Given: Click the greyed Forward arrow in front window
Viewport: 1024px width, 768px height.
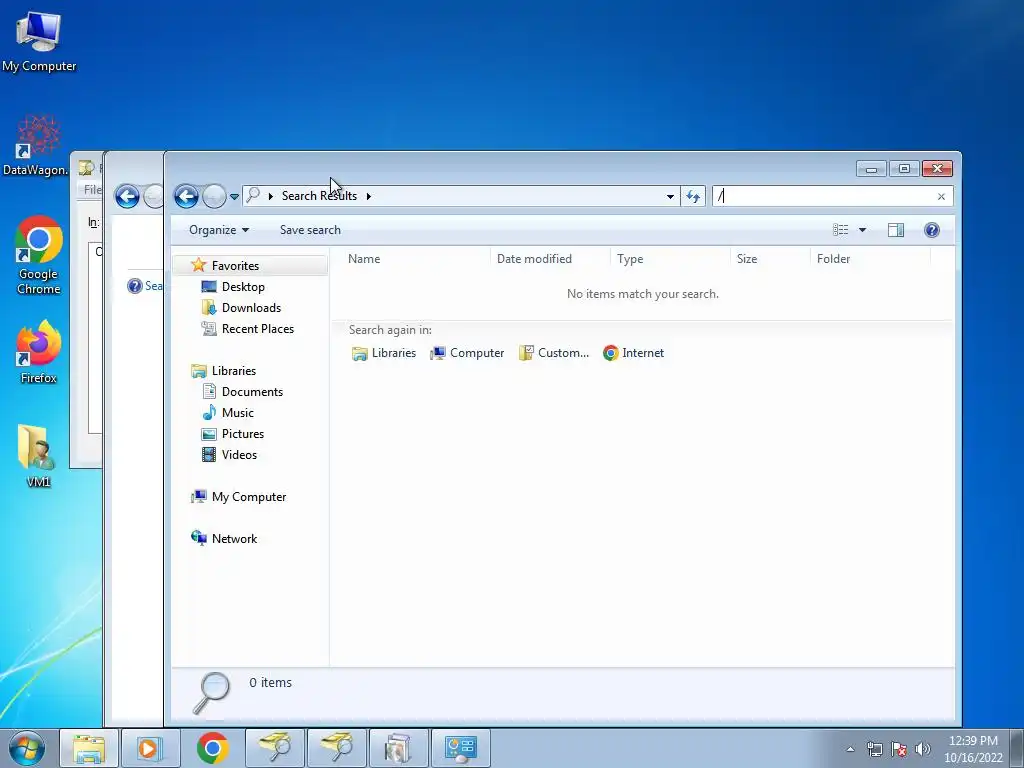Looking at the screenshot, I should coord(214,196).
